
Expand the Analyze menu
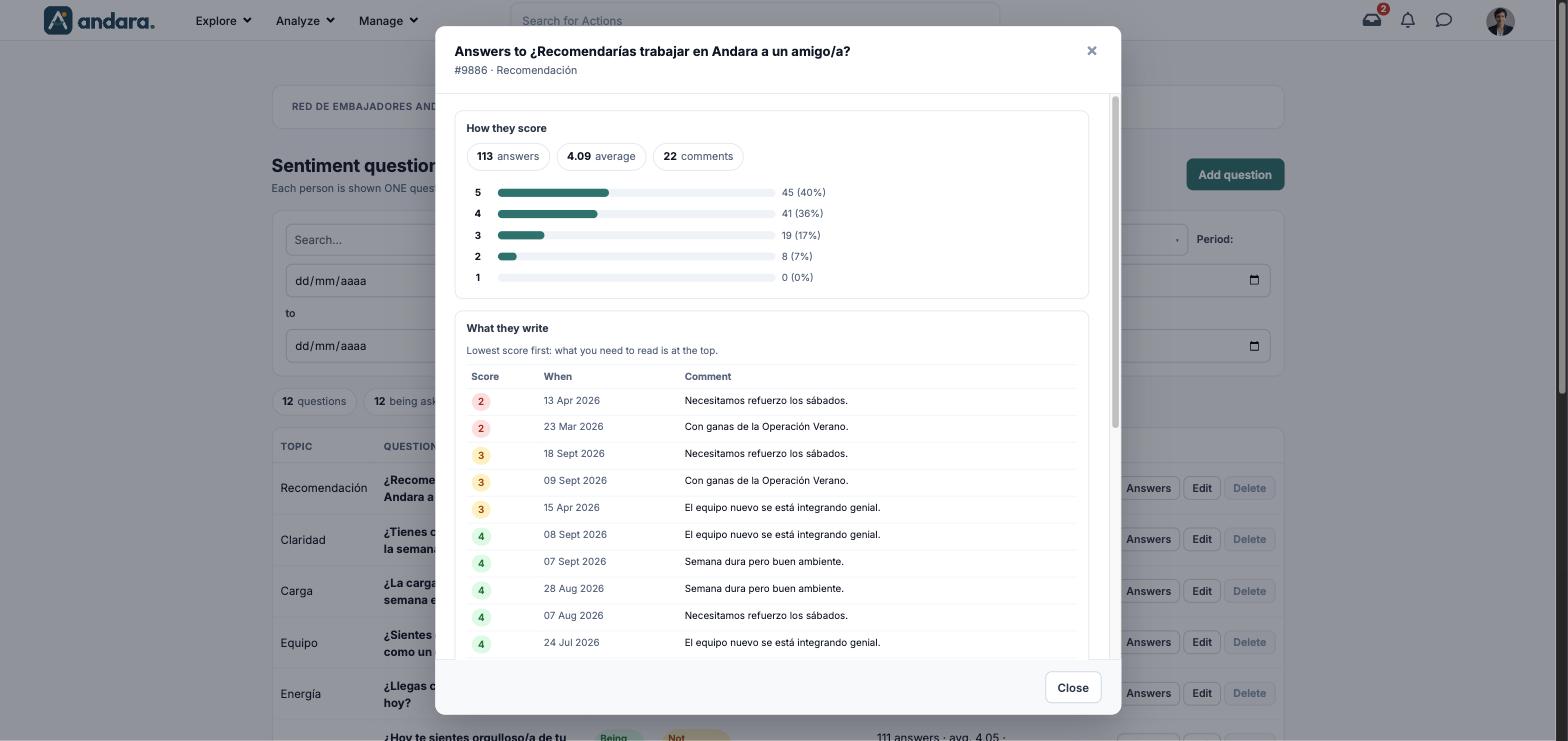click(305, 20)
